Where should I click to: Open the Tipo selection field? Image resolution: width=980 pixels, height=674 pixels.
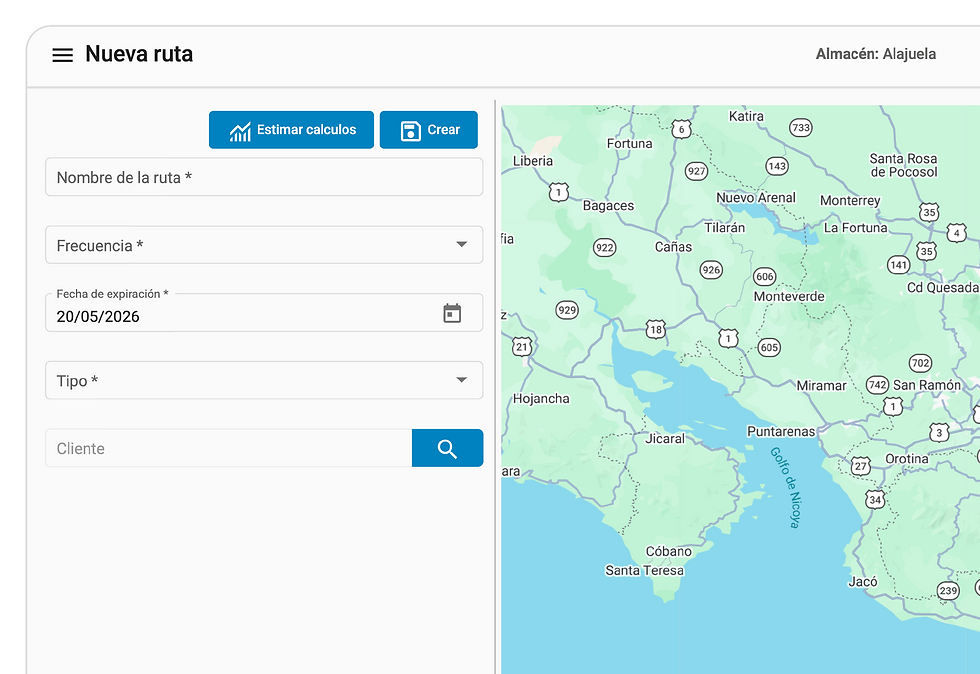[264, 380]
